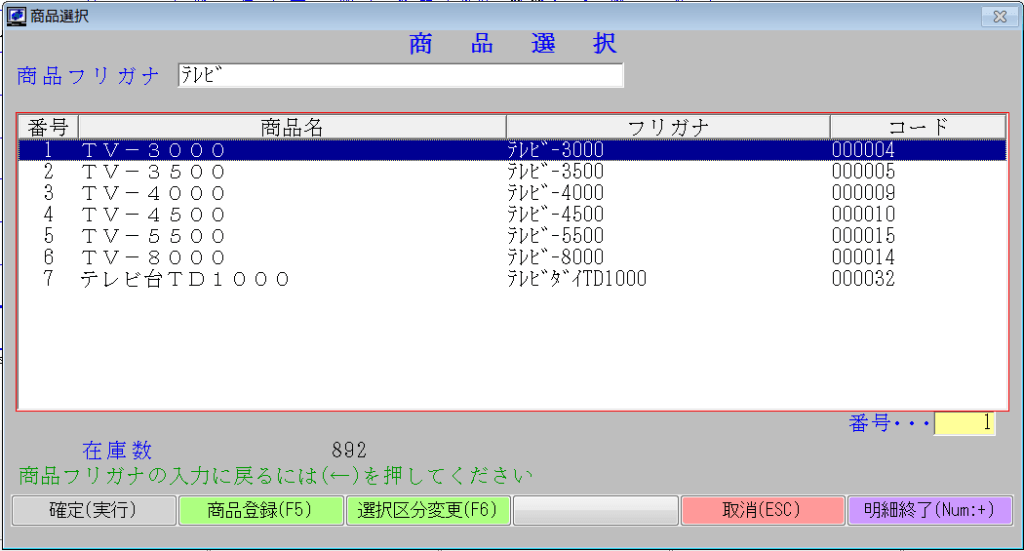Cancel with the 取消(ESC) button
The width and height of the screenshot is (1024, 551).
762,511
